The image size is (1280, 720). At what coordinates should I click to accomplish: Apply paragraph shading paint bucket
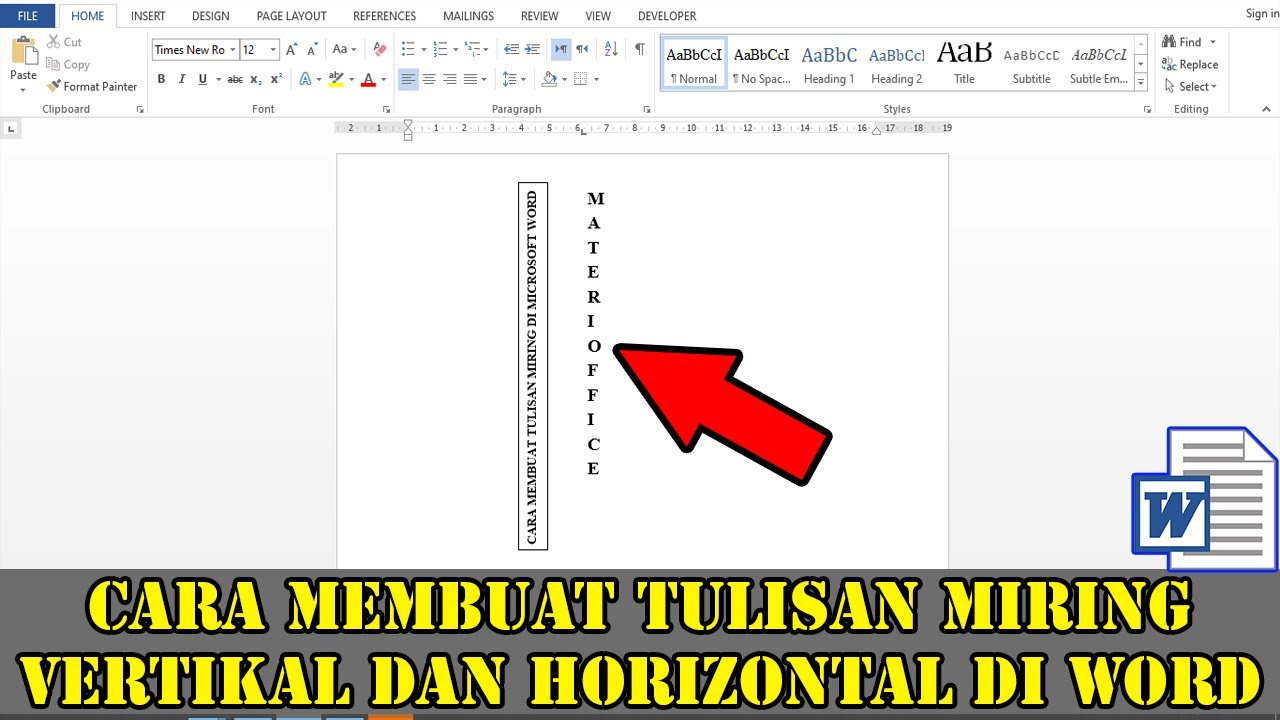[548, 79]
